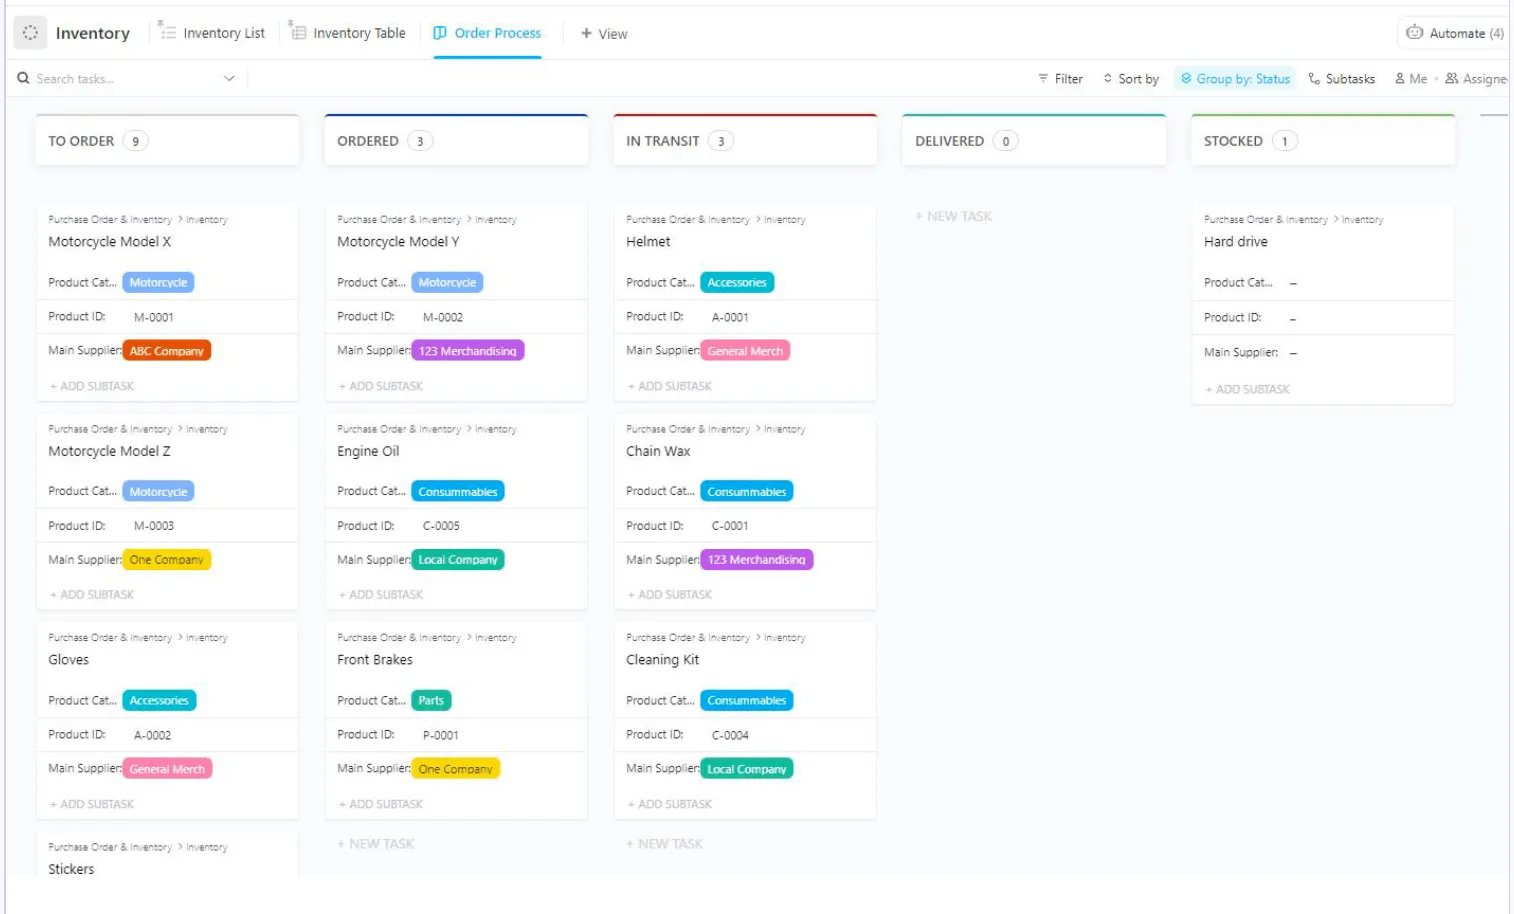
Task: Toggle Subtasks display
Action: tap(1342, 78)
